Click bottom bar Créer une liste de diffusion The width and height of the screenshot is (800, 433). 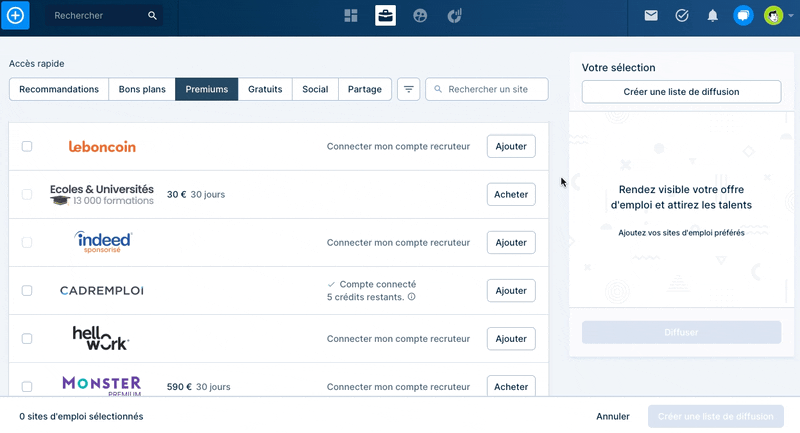[715, 417]
